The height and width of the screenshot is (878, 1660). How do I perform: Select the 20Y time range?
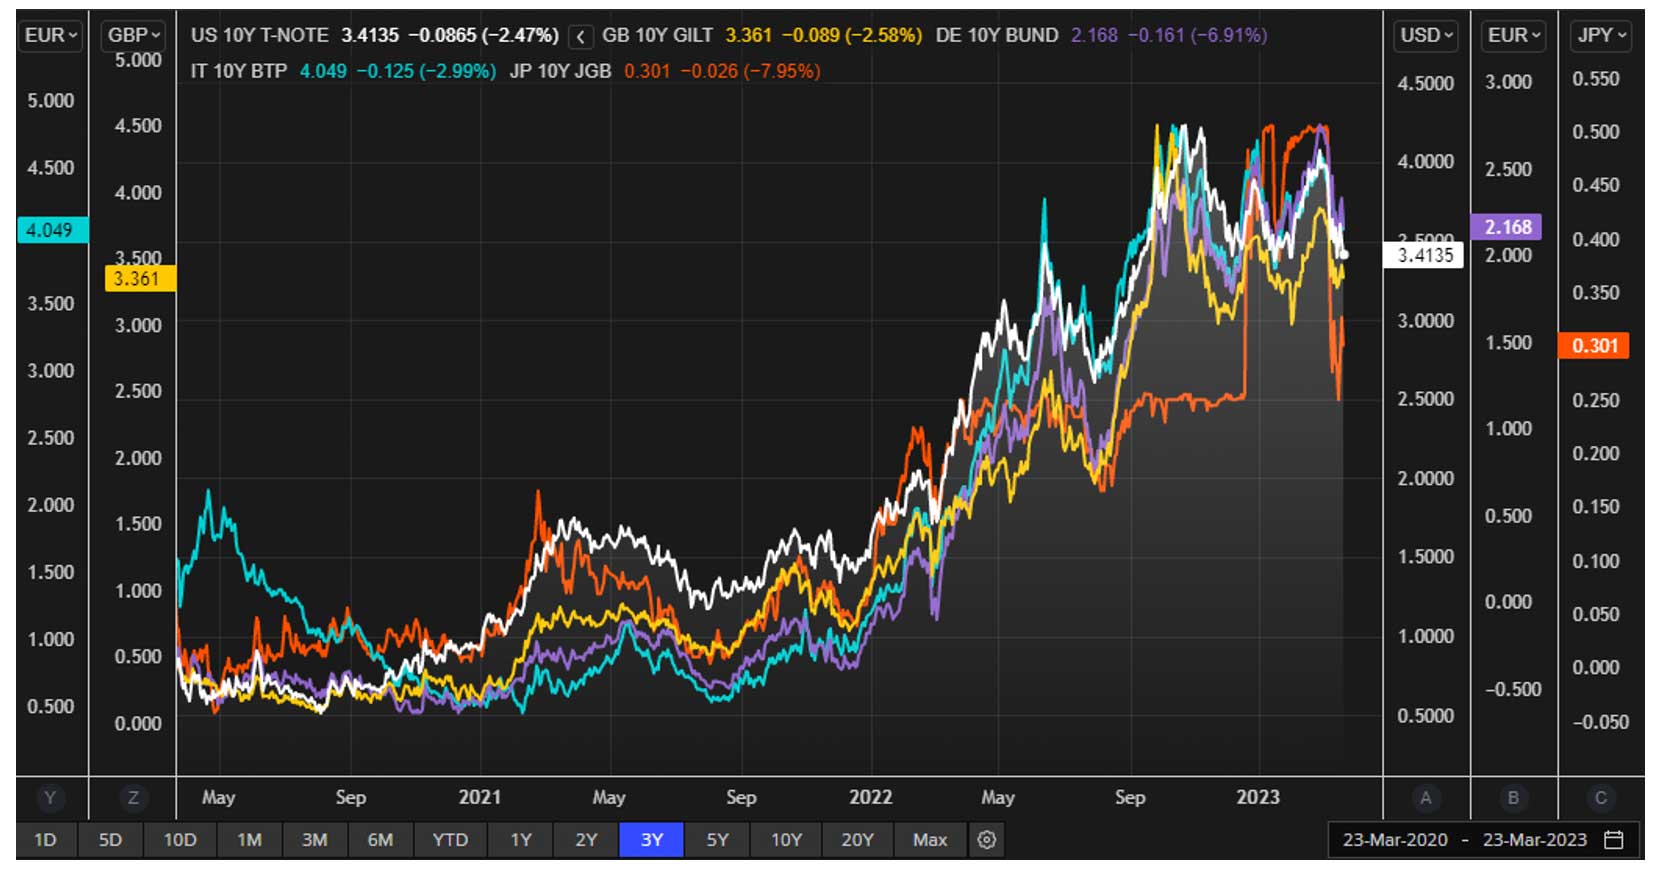857,840
